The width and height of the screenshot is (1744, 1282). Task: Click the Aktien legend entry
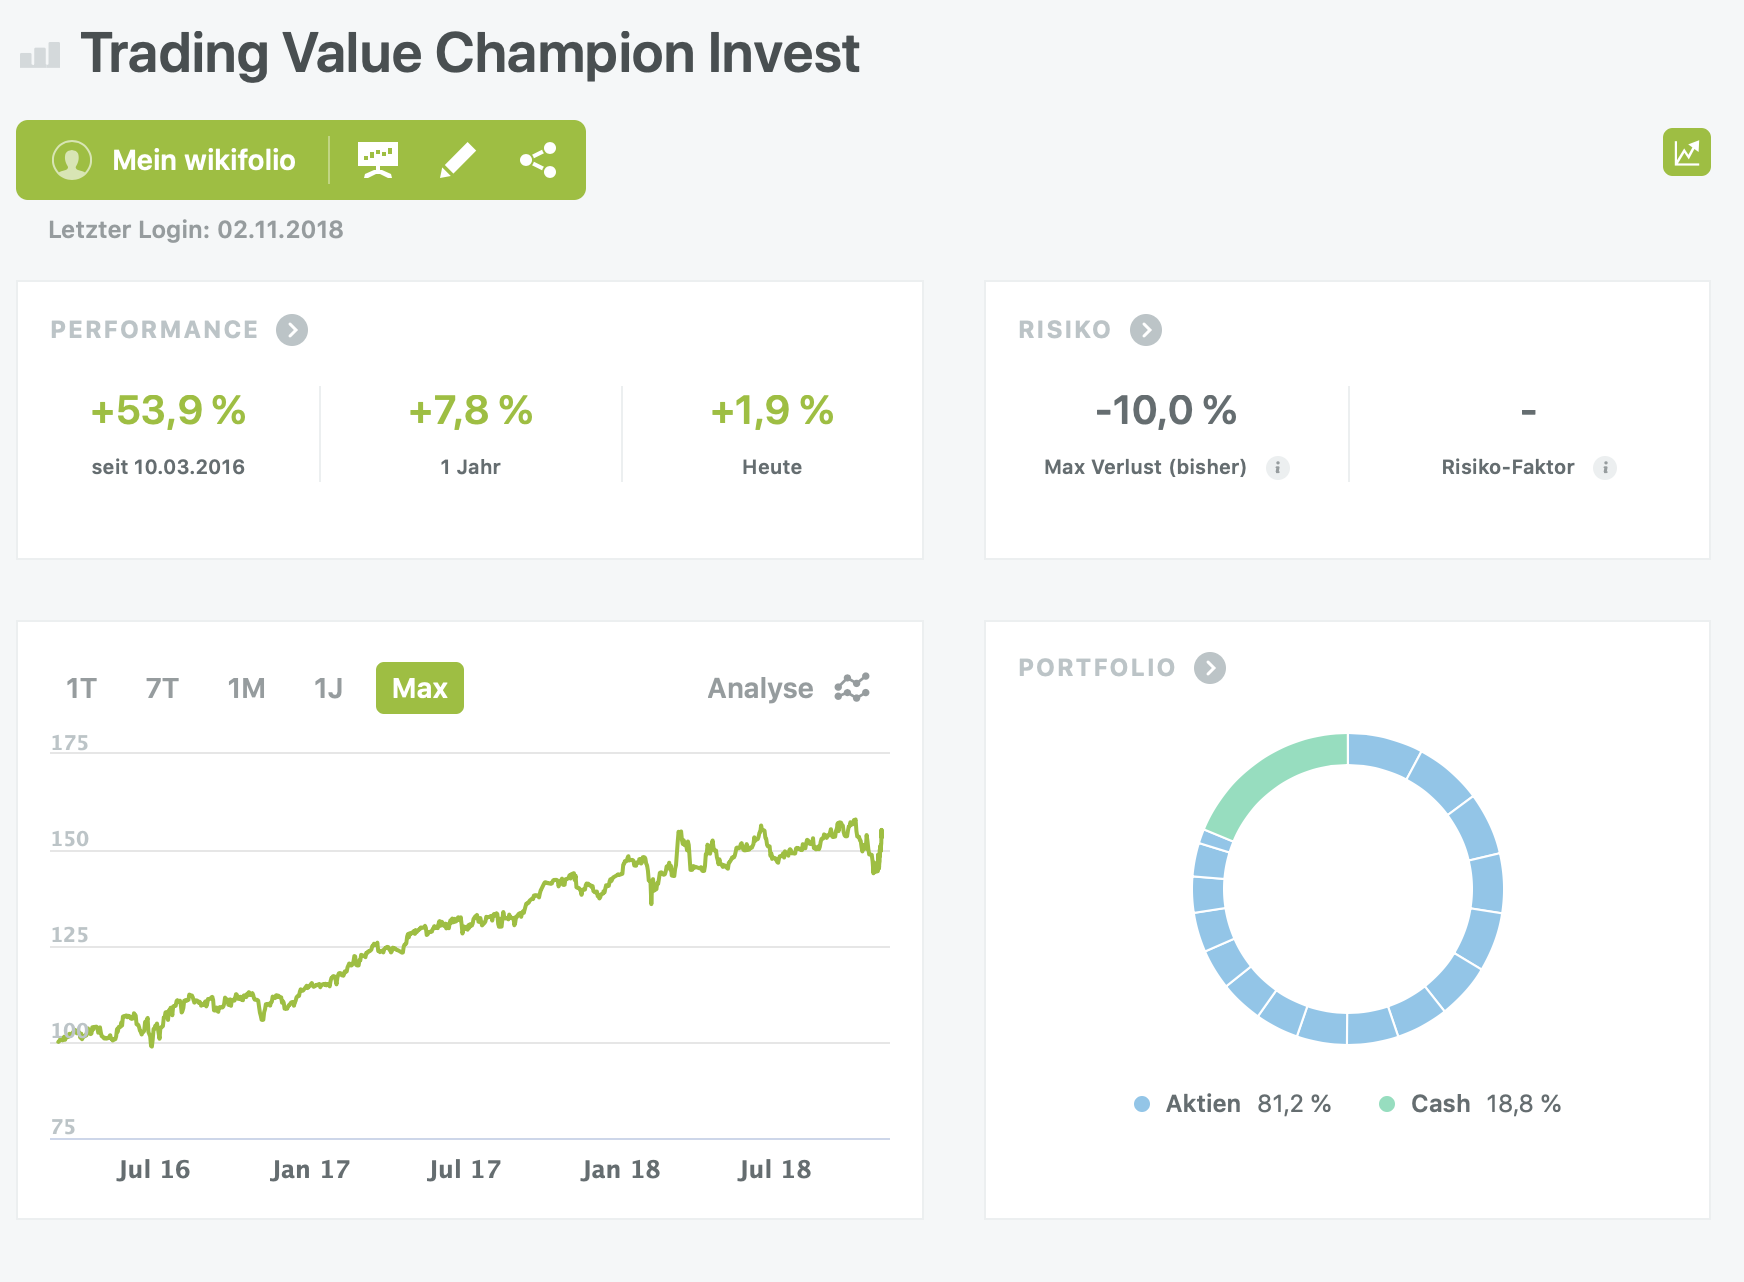point(1202,1104)
